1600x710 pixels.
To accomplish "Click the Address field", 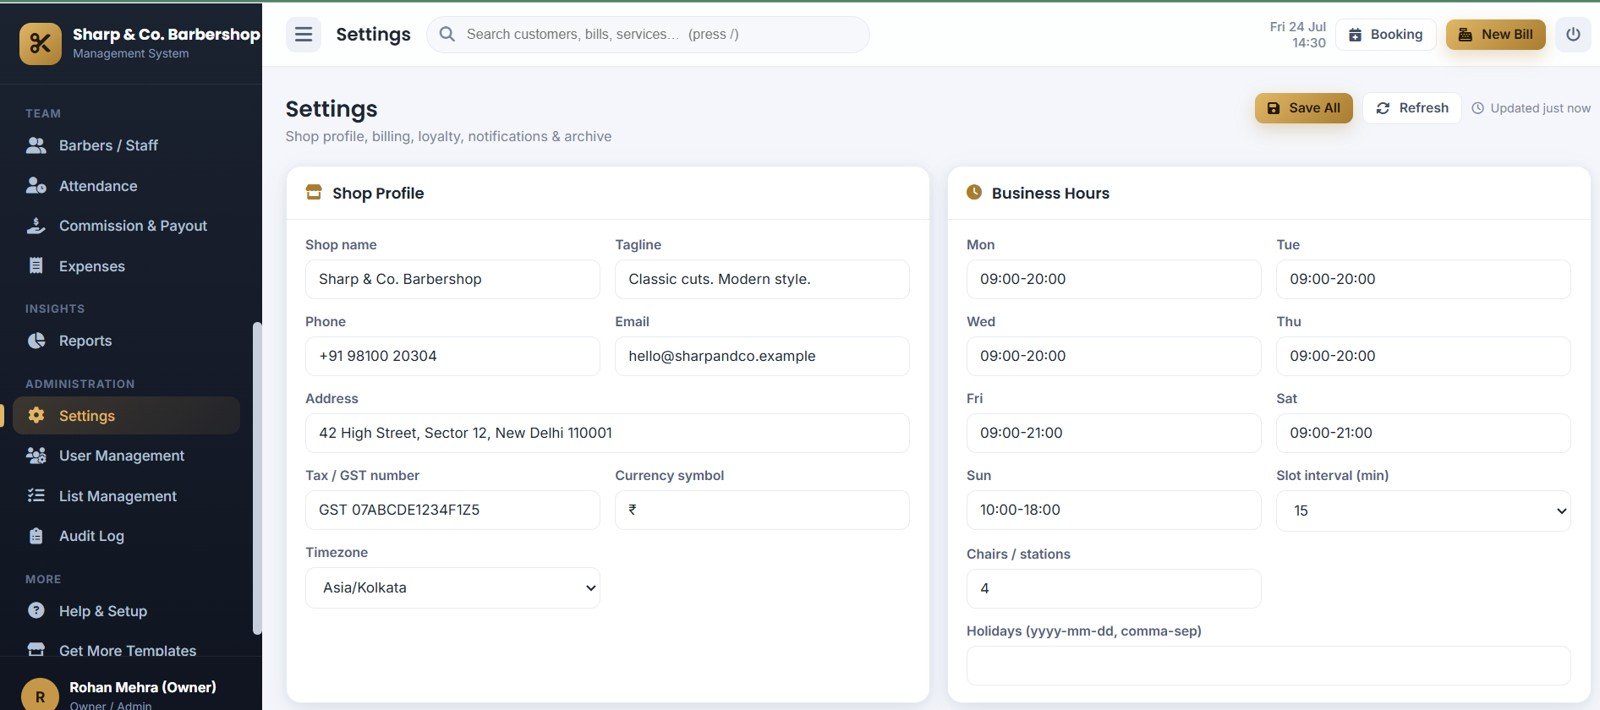I will 607,433.
